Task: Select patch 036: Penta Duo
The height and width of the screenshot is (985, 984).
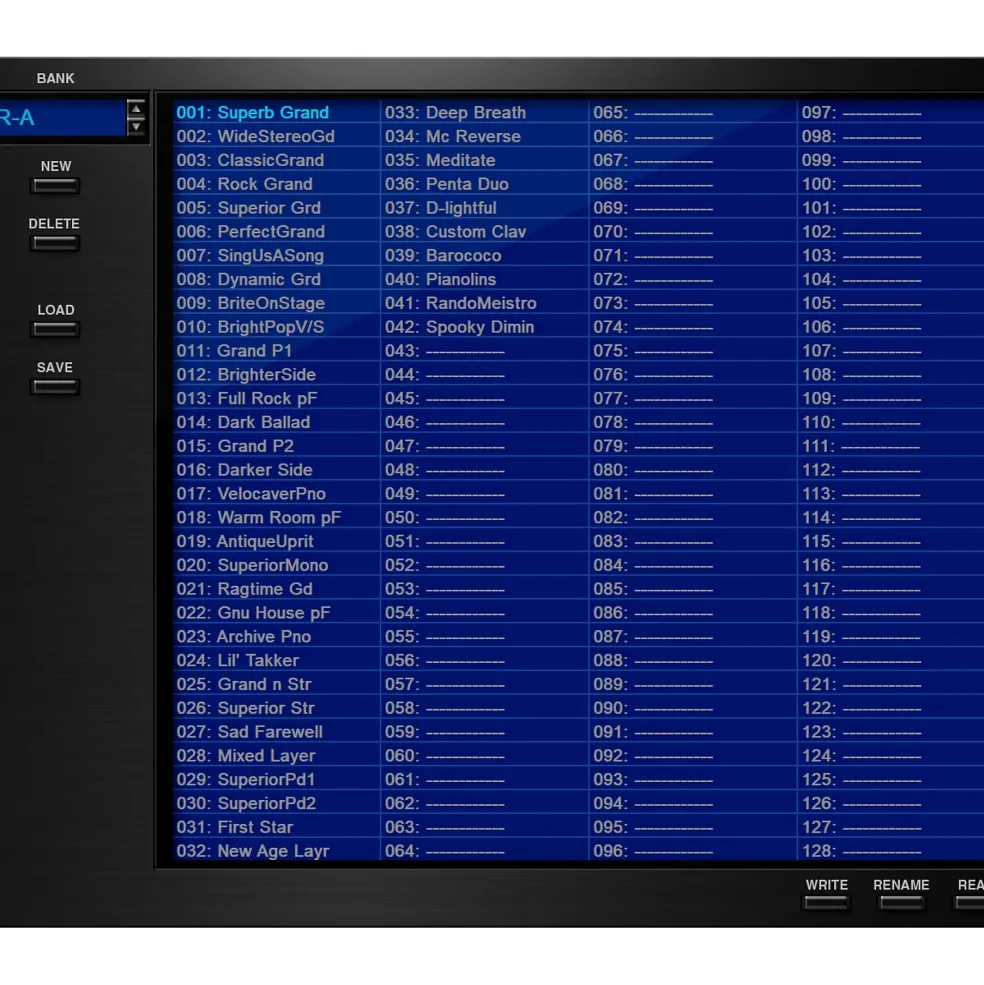Action: 484,184
